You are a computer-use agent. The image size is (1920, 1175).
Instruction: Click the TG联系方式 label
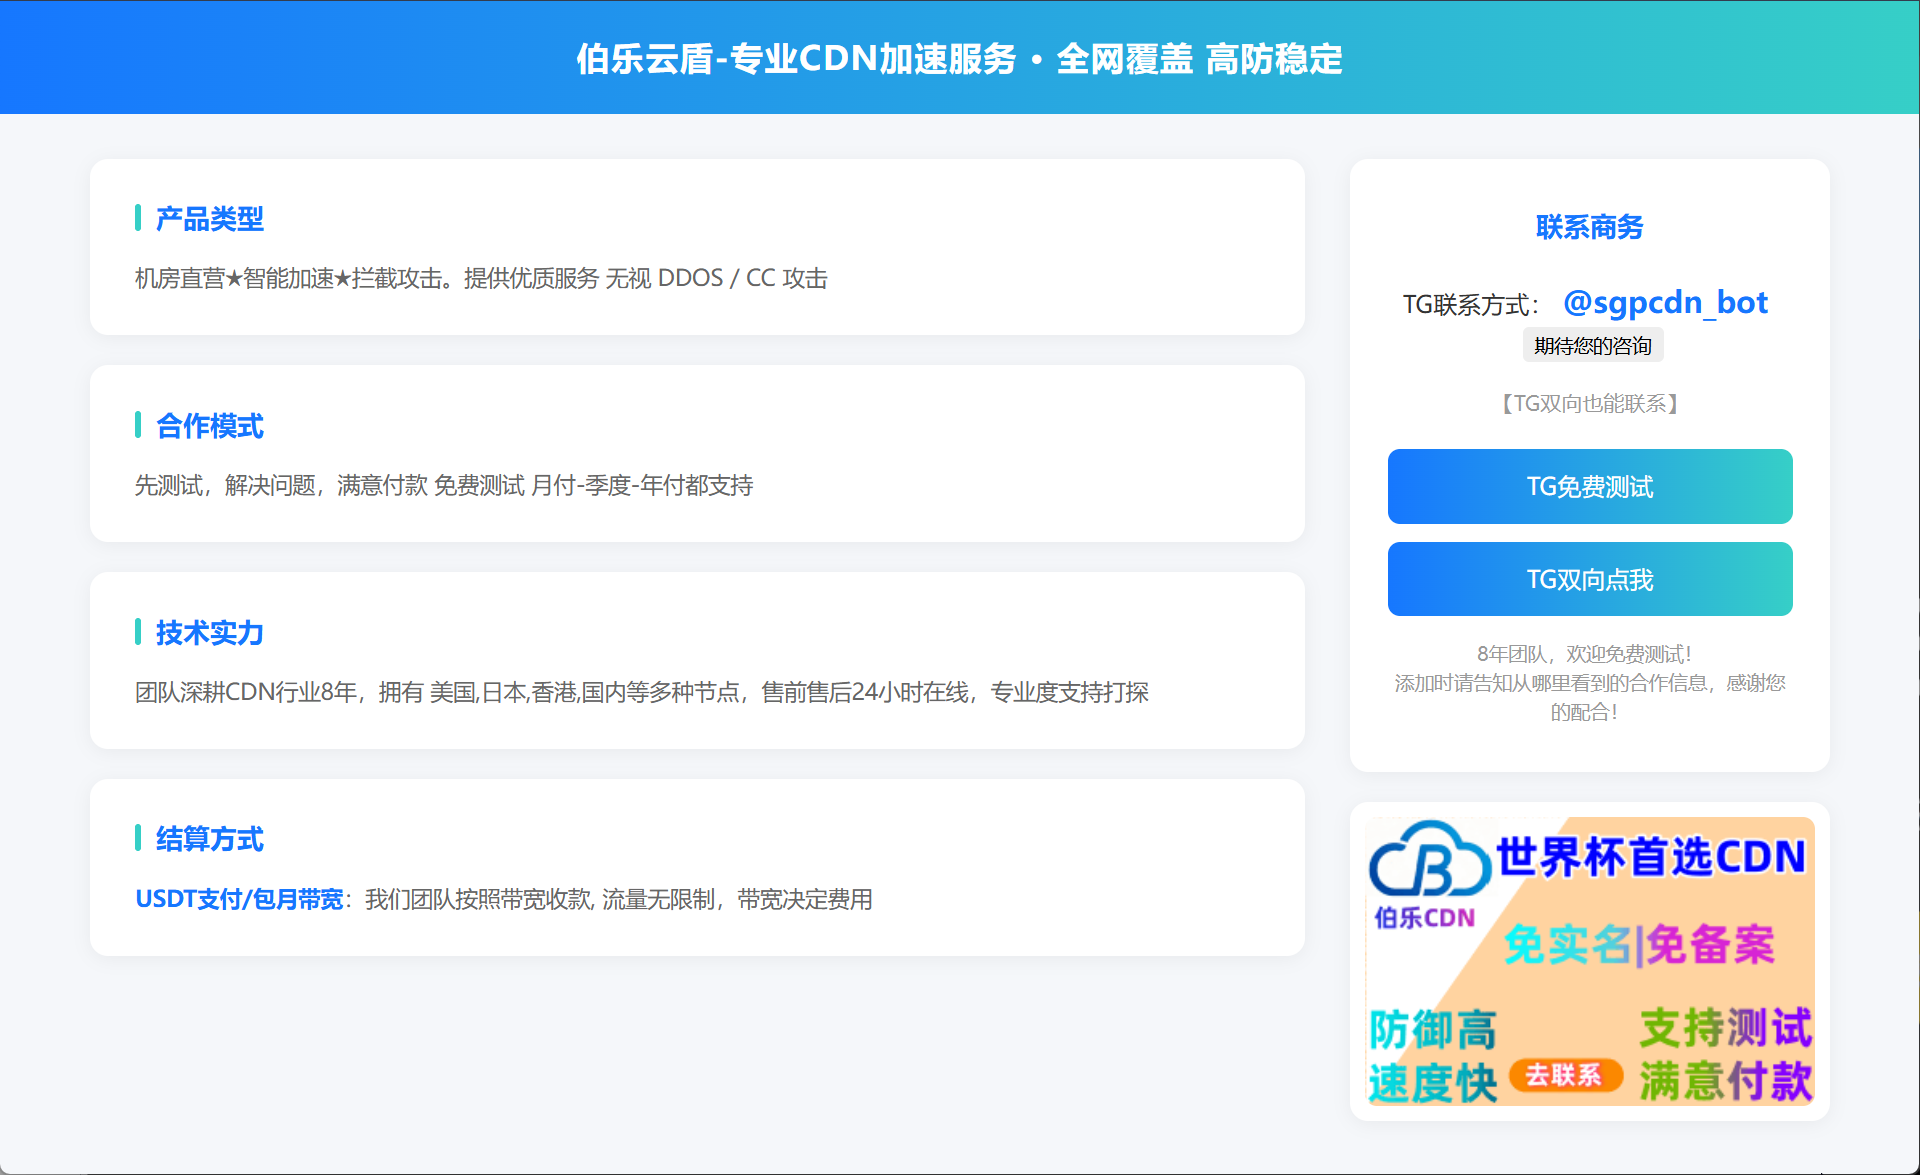click(1471, 305)
